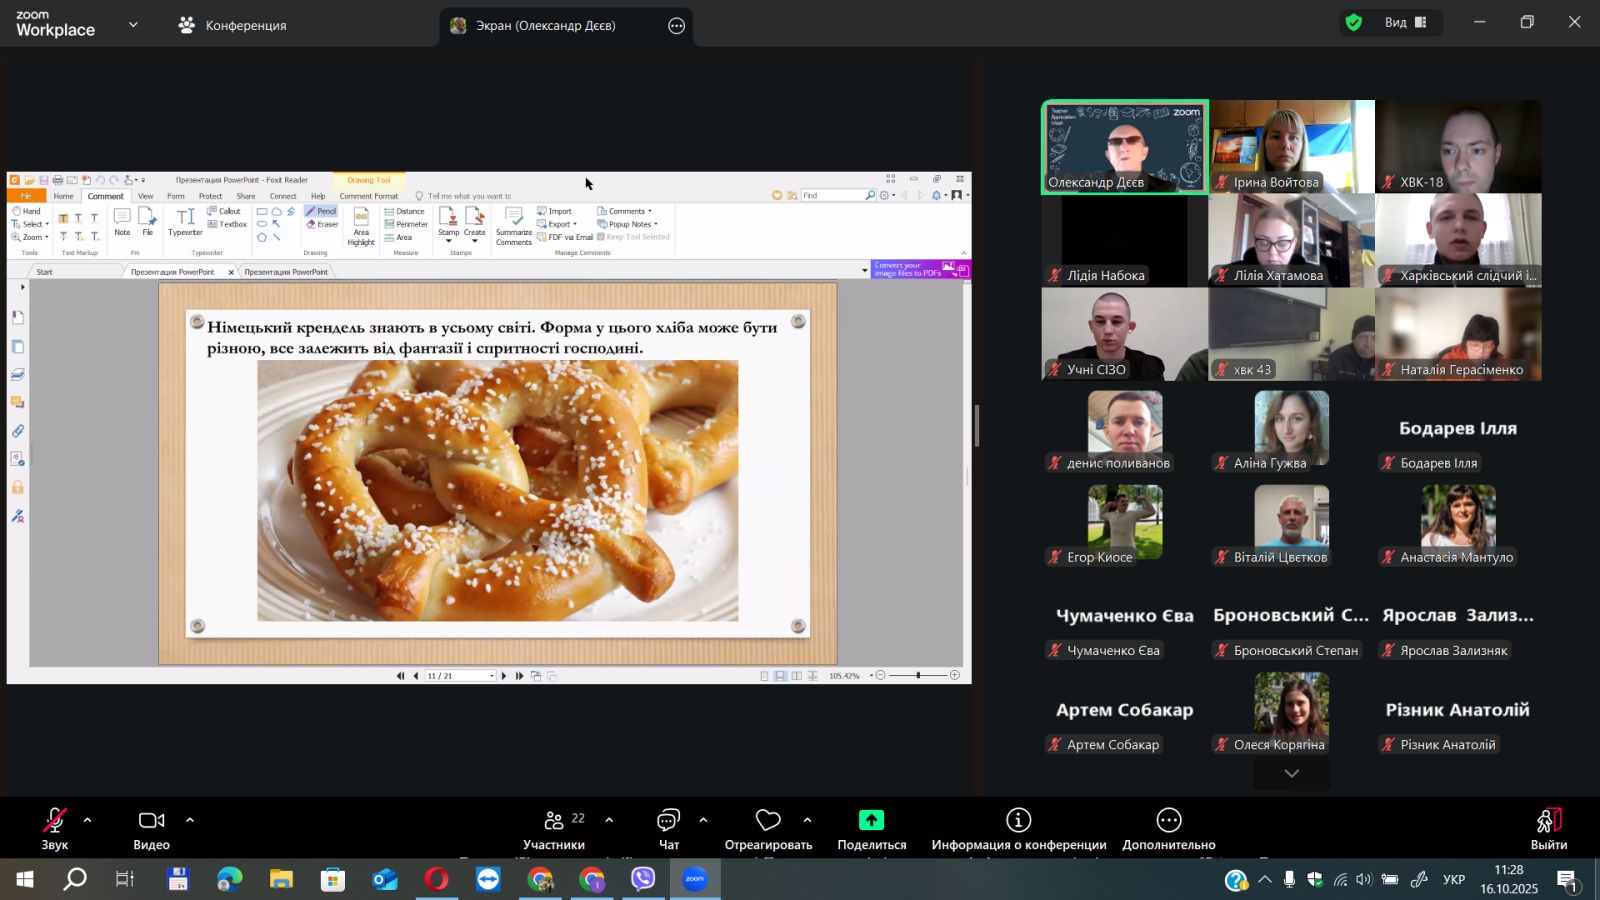
Task: Open the Чат chat panel
Action: (668, 829)
